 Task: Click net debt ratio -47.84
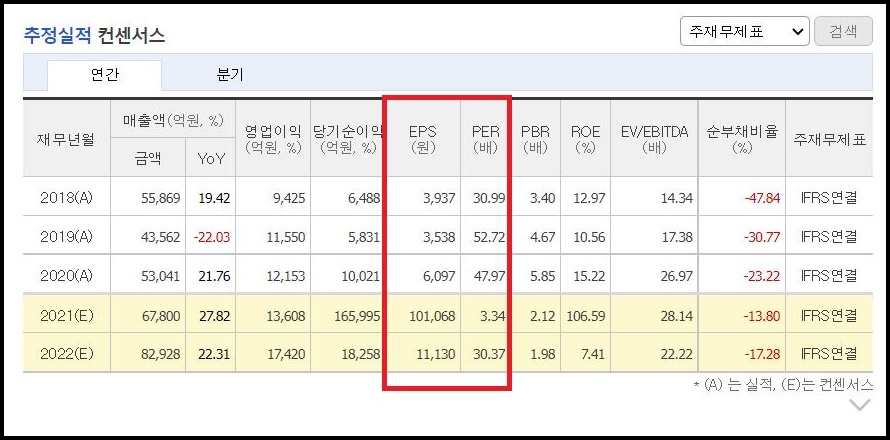(761, 198)
